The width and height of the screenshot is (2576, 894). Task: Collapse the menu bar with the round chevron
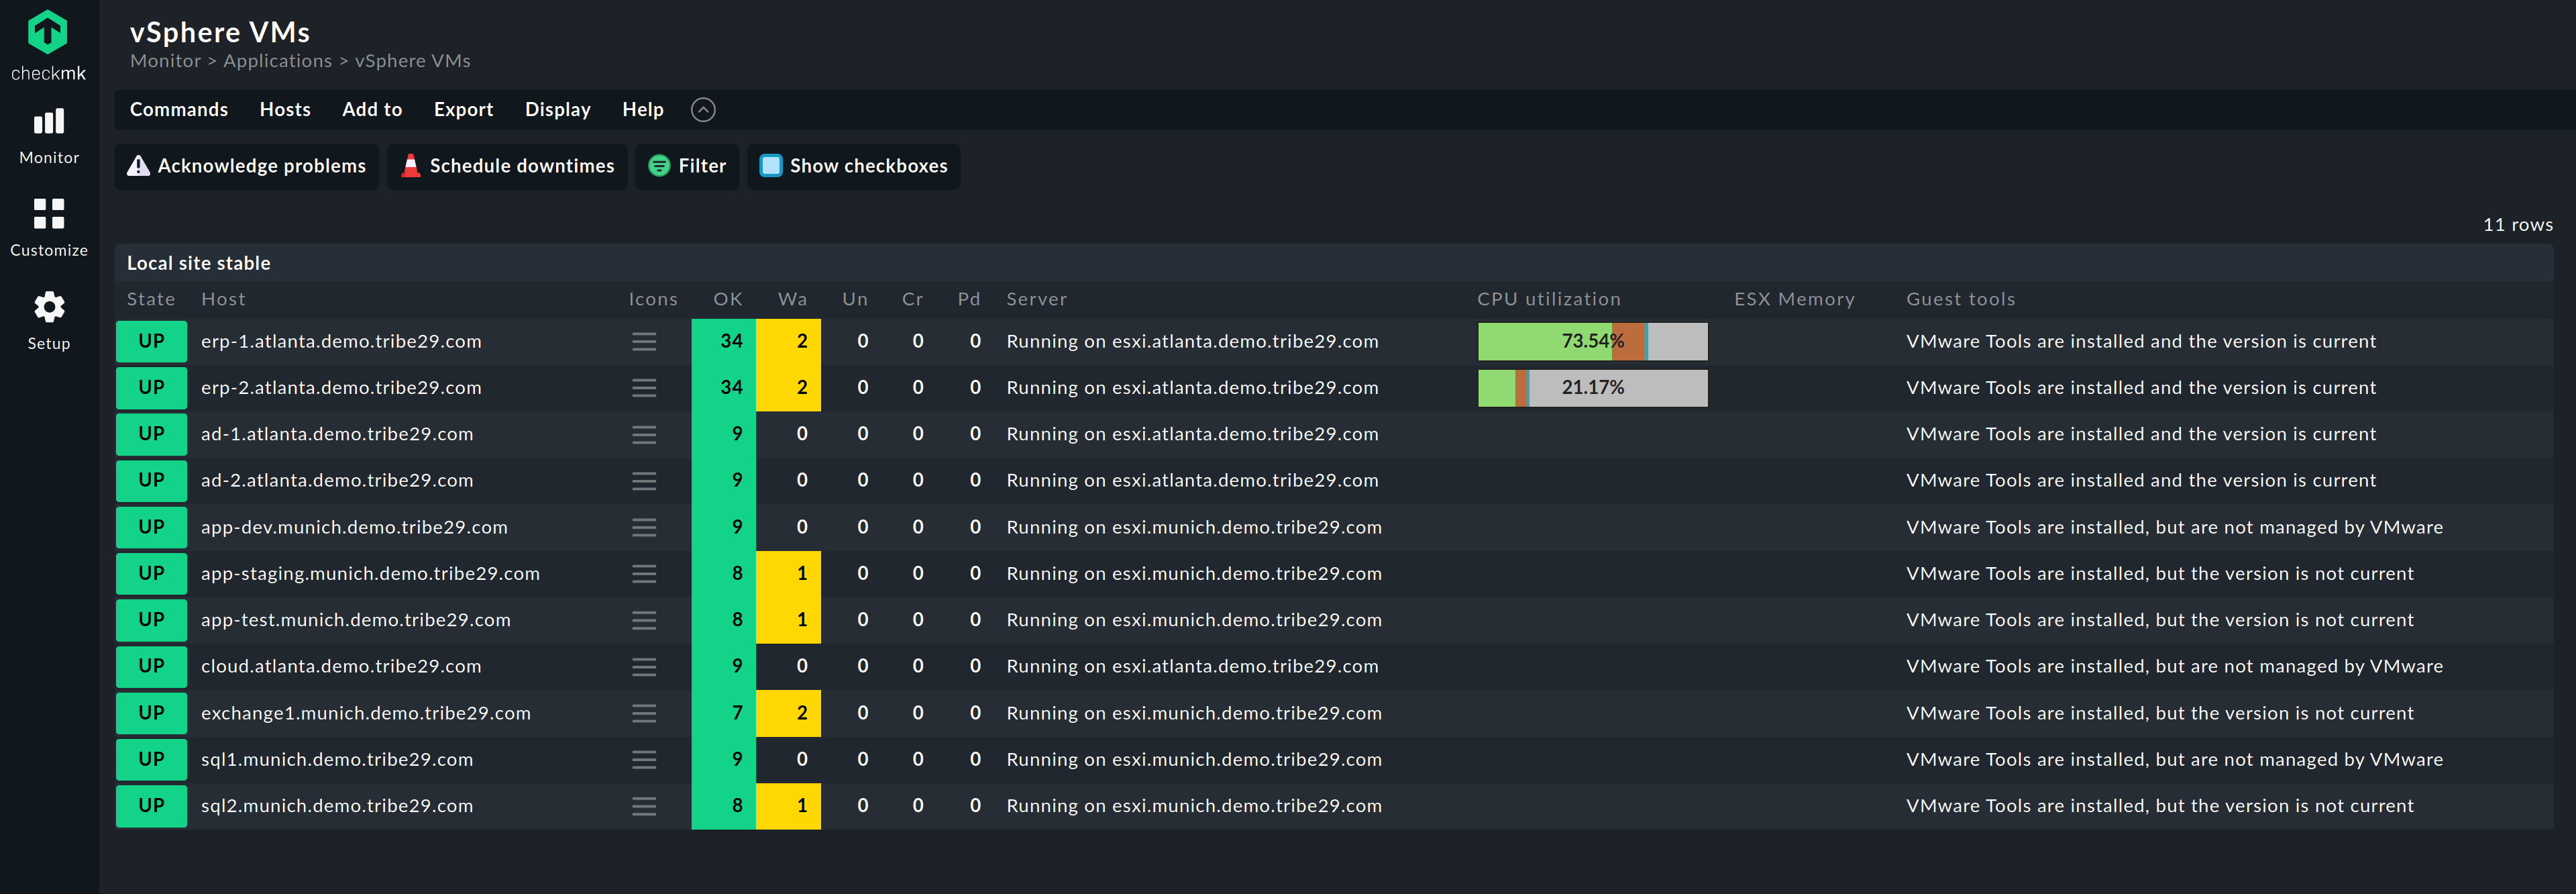click(703, 110)
